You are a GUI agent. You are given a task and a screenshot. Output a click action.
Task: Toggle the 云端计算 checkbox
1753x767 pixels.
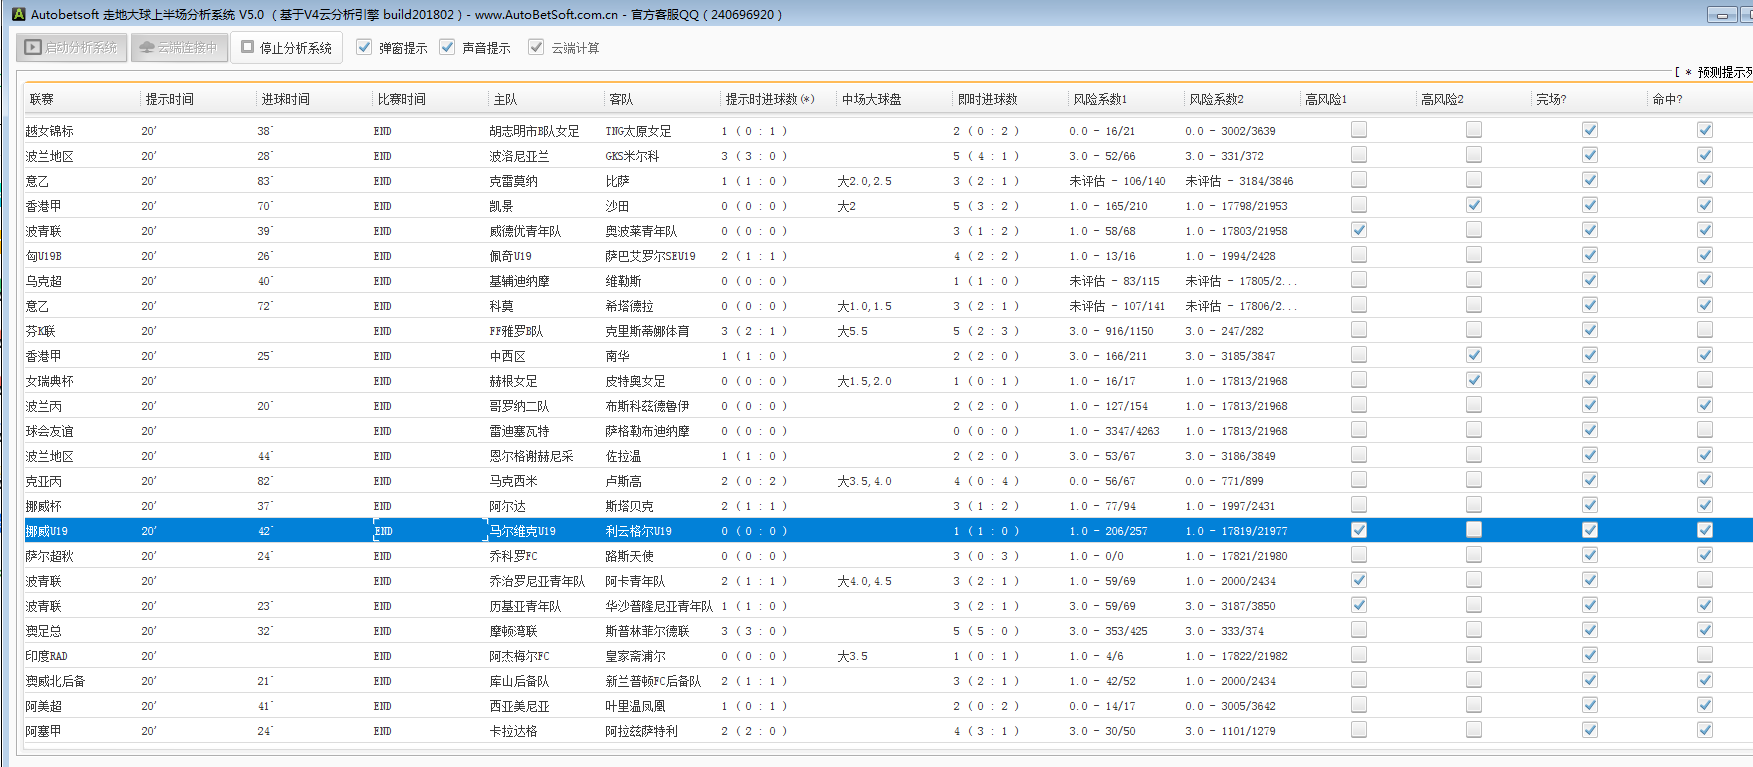coord(536,47)
